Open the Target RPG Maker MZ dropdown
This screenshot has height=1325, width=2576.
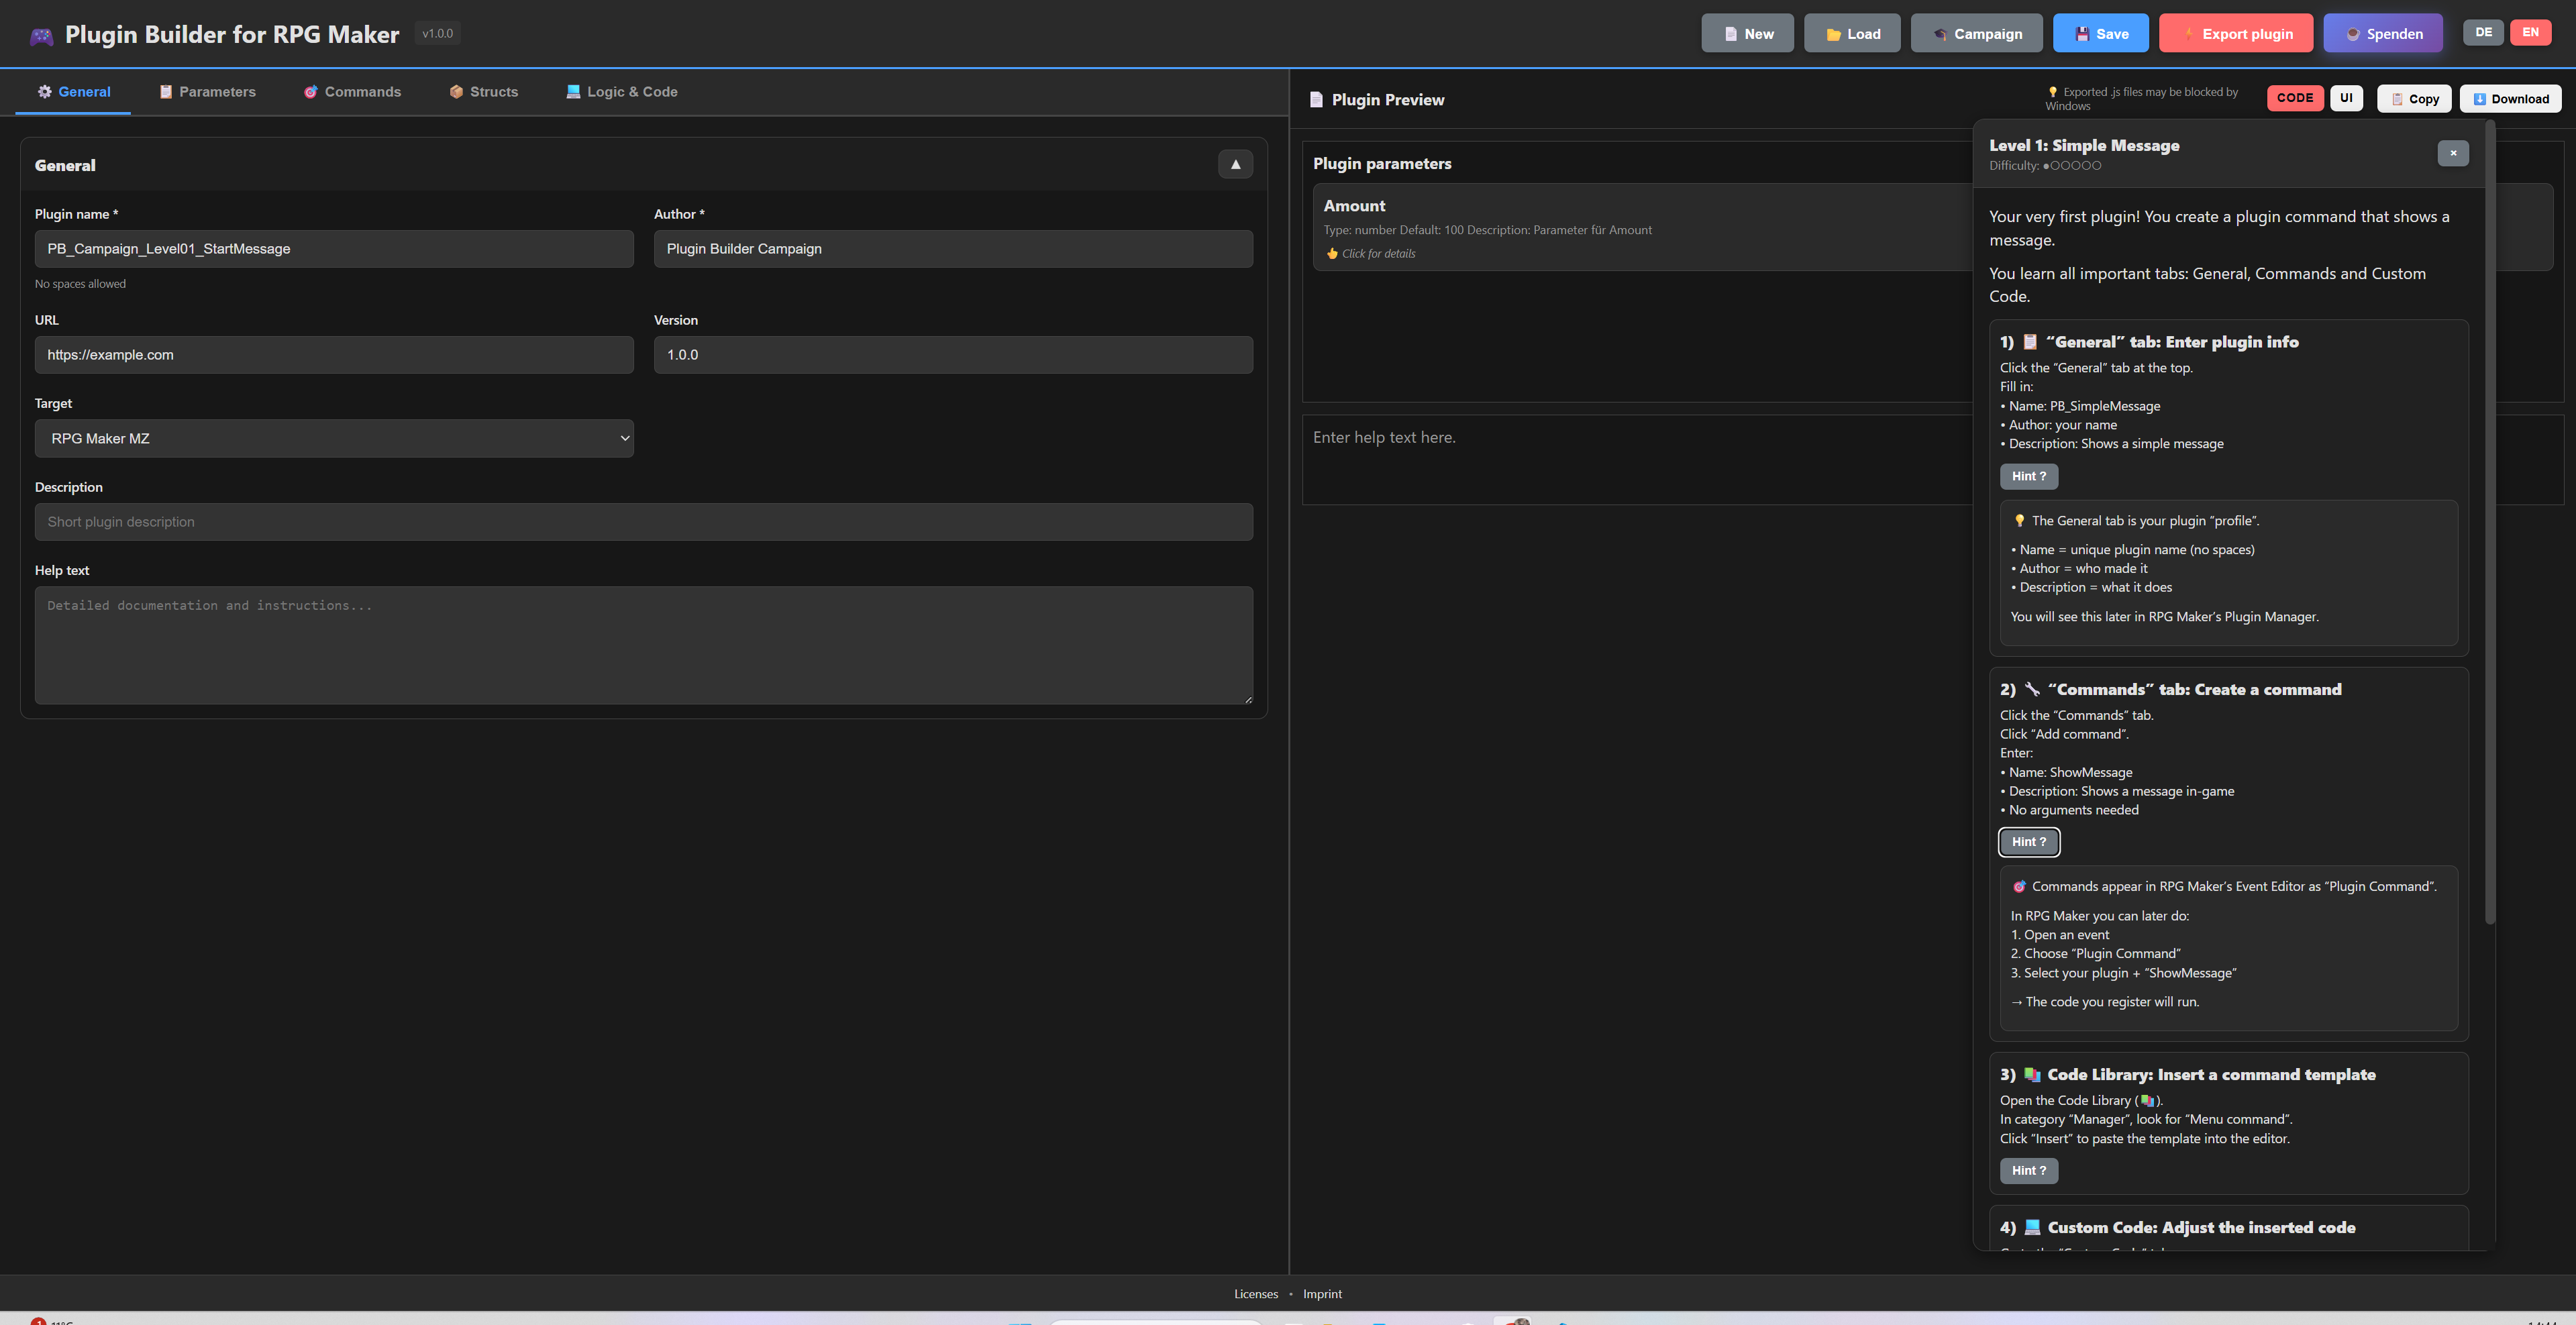click(x=334, y=439)
